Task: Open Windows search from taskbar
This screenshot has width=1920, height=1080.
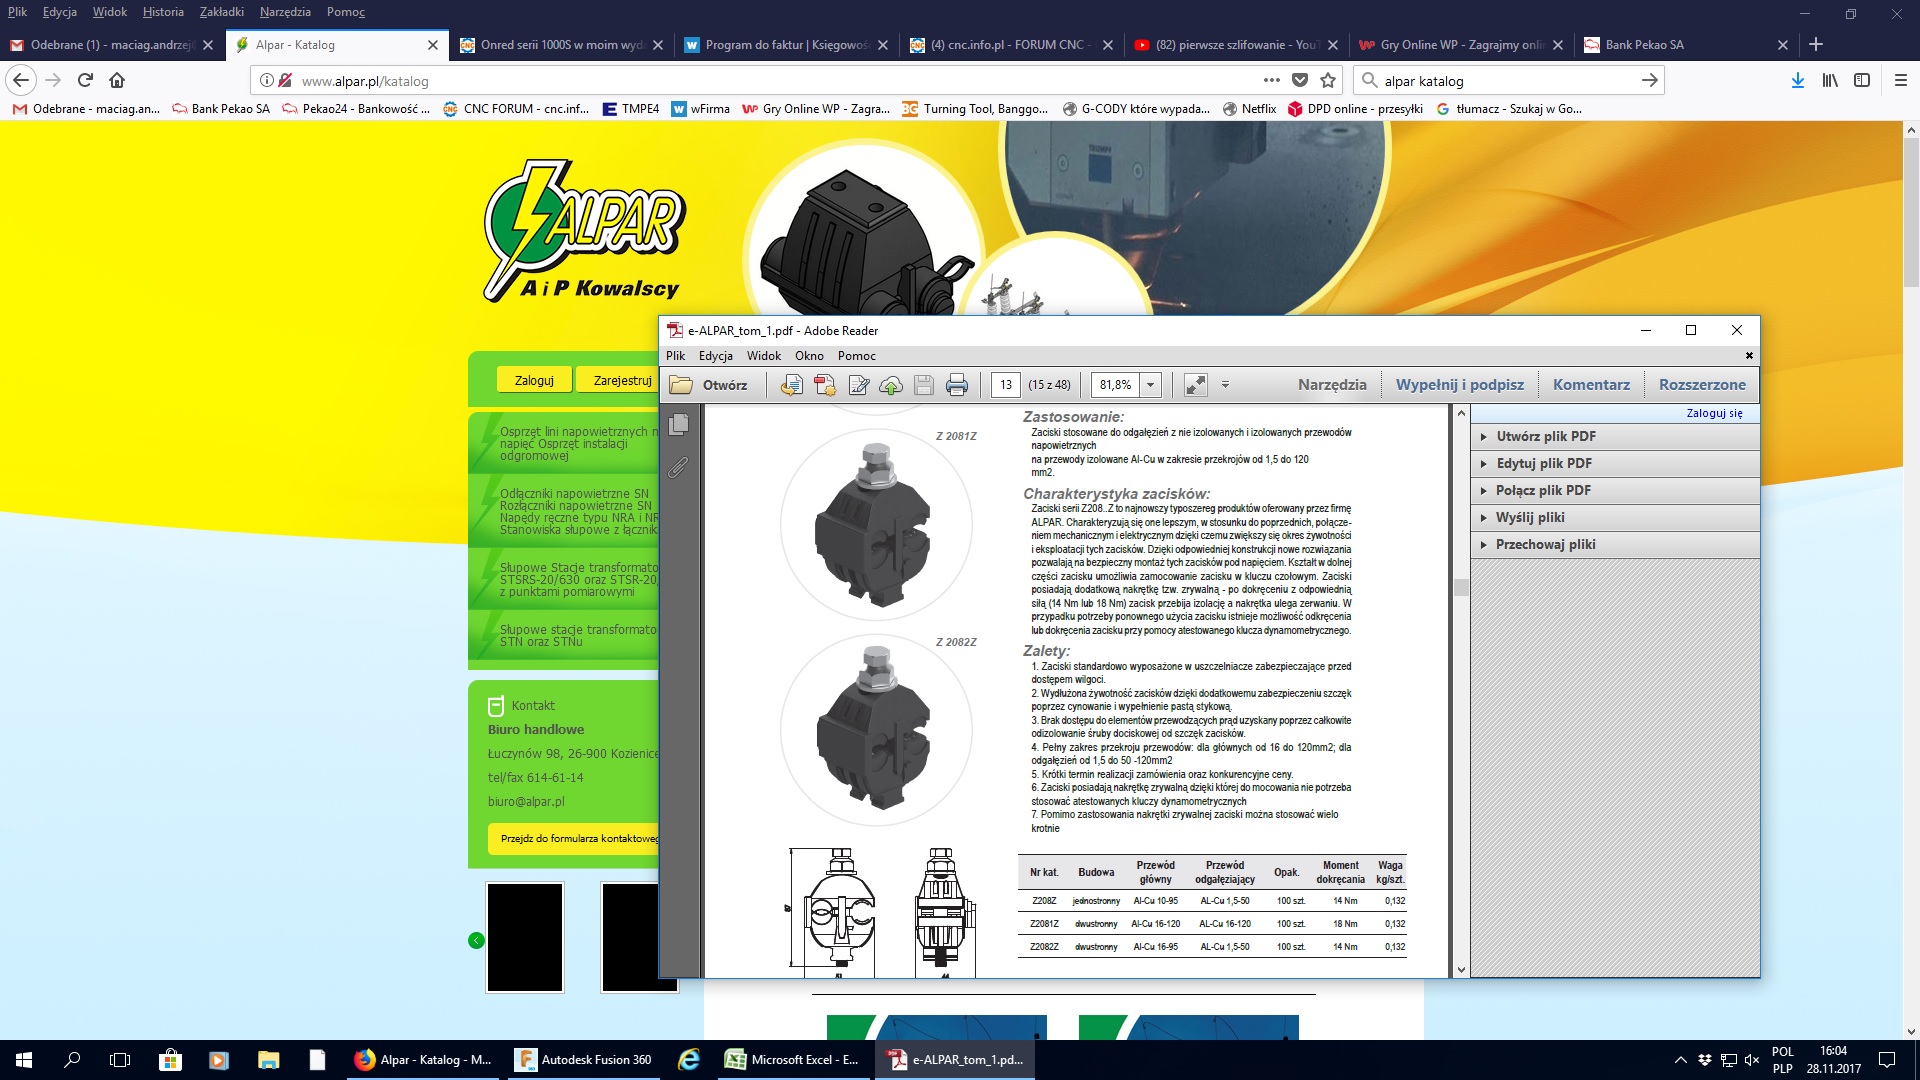Action: pyautogui.click(x=72, y=1060)
